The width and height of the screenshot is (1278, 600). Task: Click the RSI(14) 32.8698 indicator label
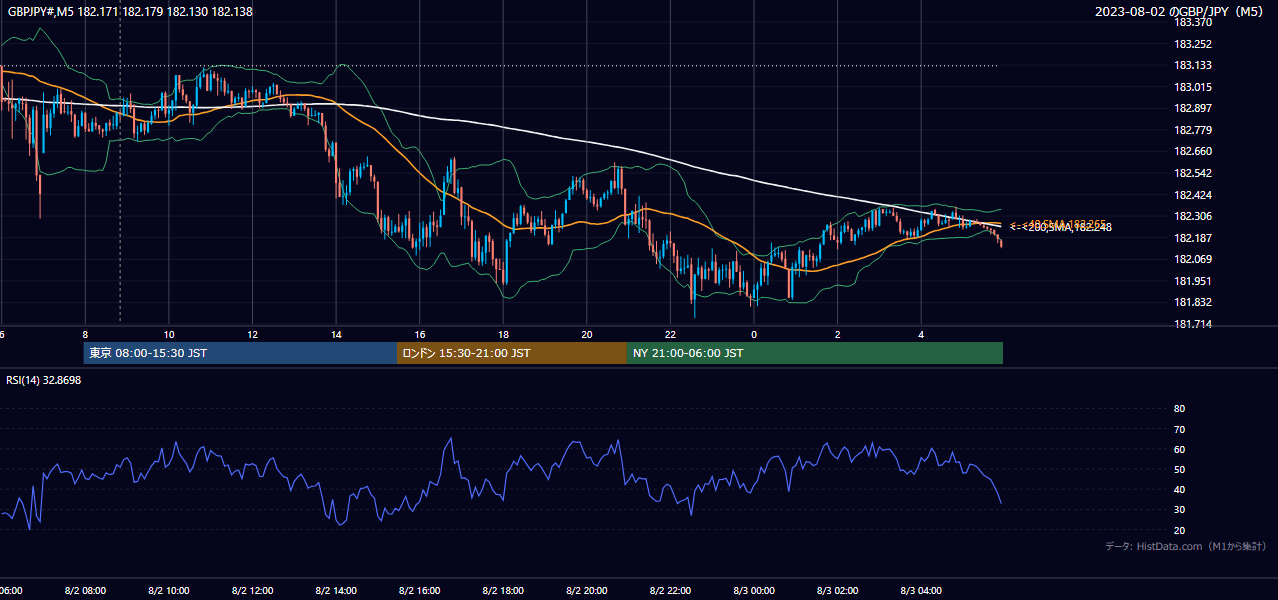coord(44,380)
